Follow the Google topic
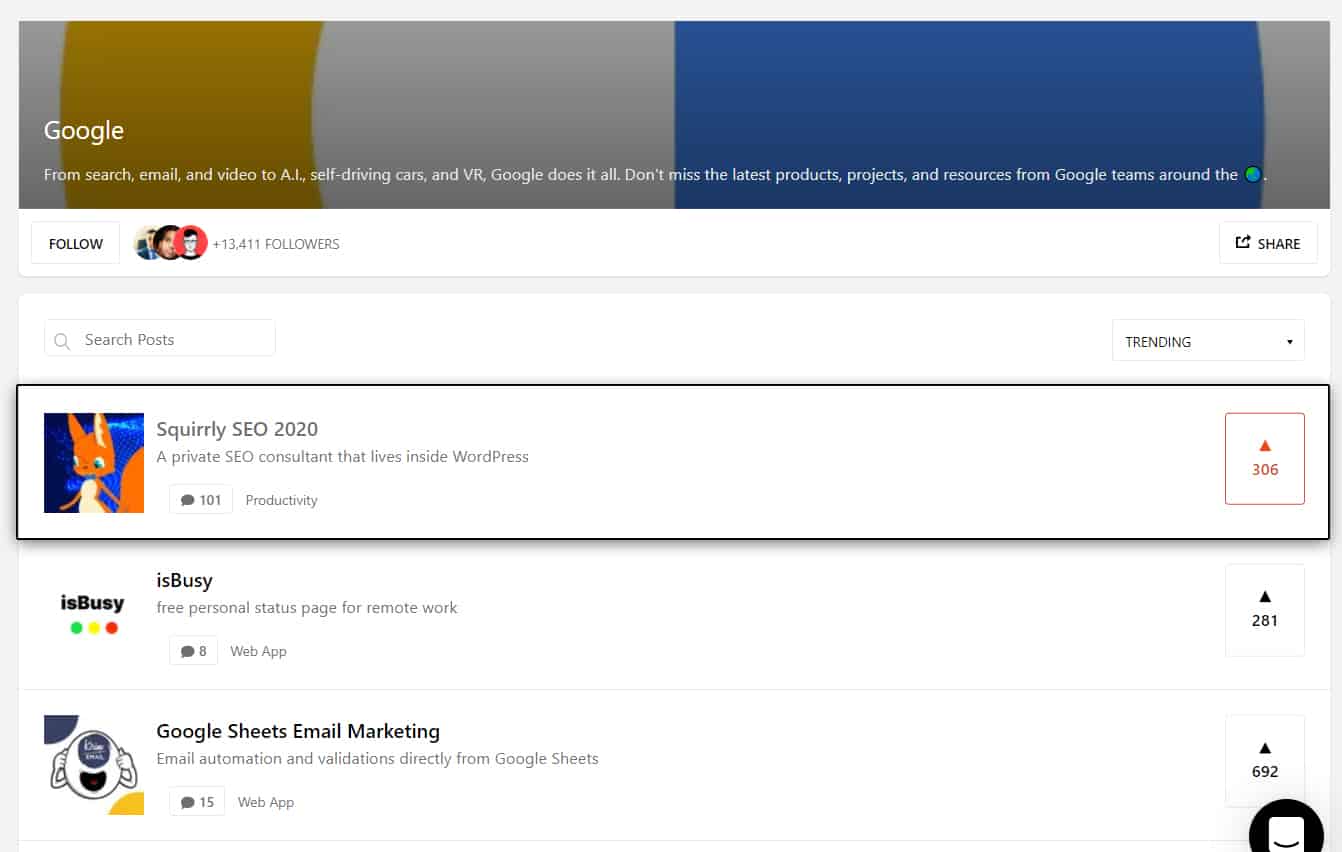 click(76, 243)
